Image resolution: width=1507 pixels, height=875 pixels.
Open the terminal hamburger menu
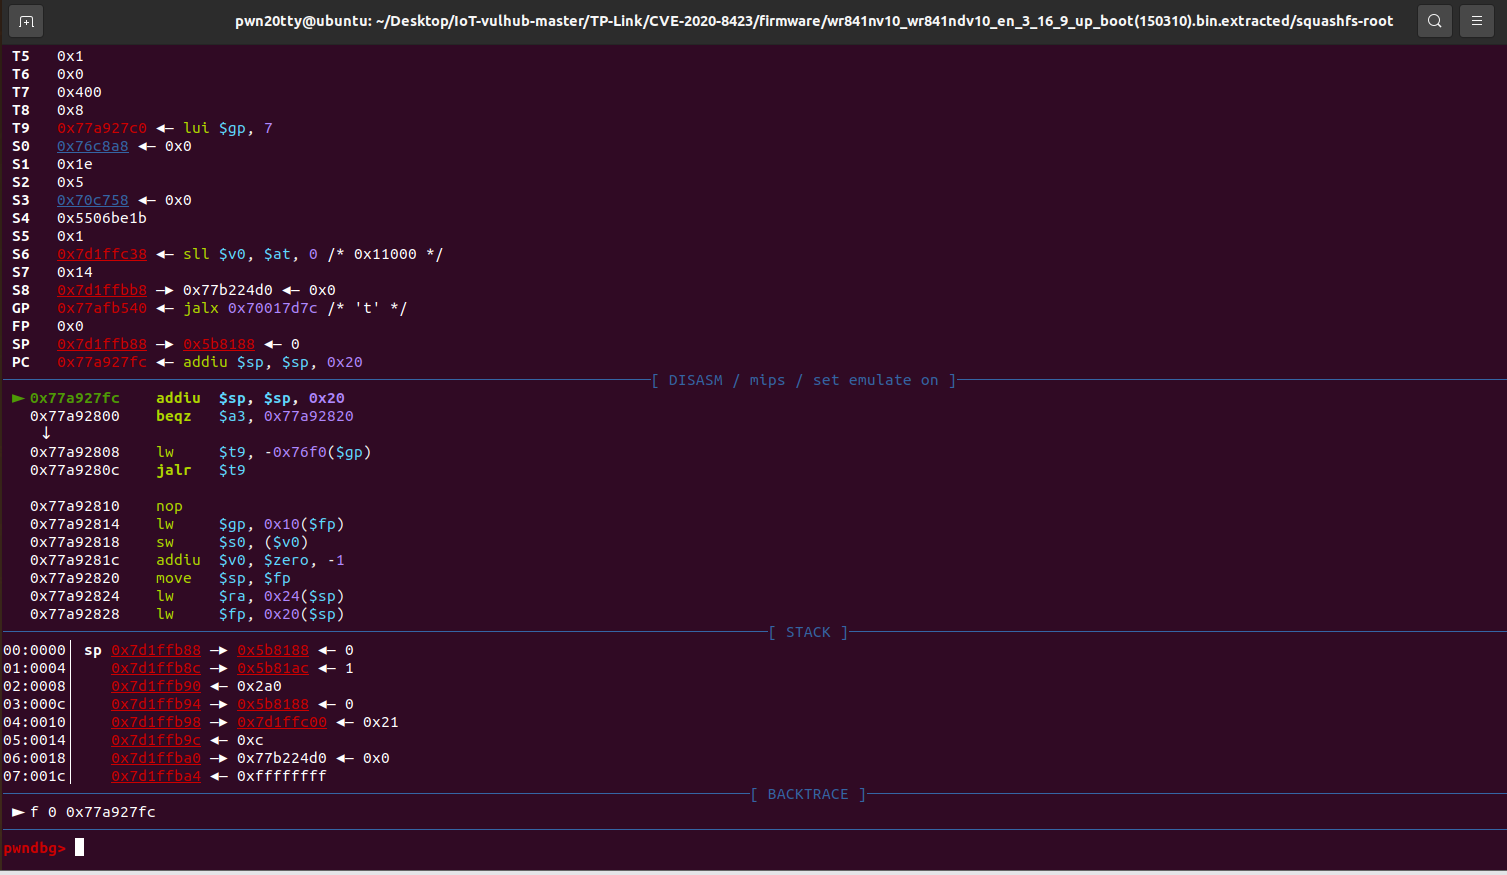point(1476,20)
